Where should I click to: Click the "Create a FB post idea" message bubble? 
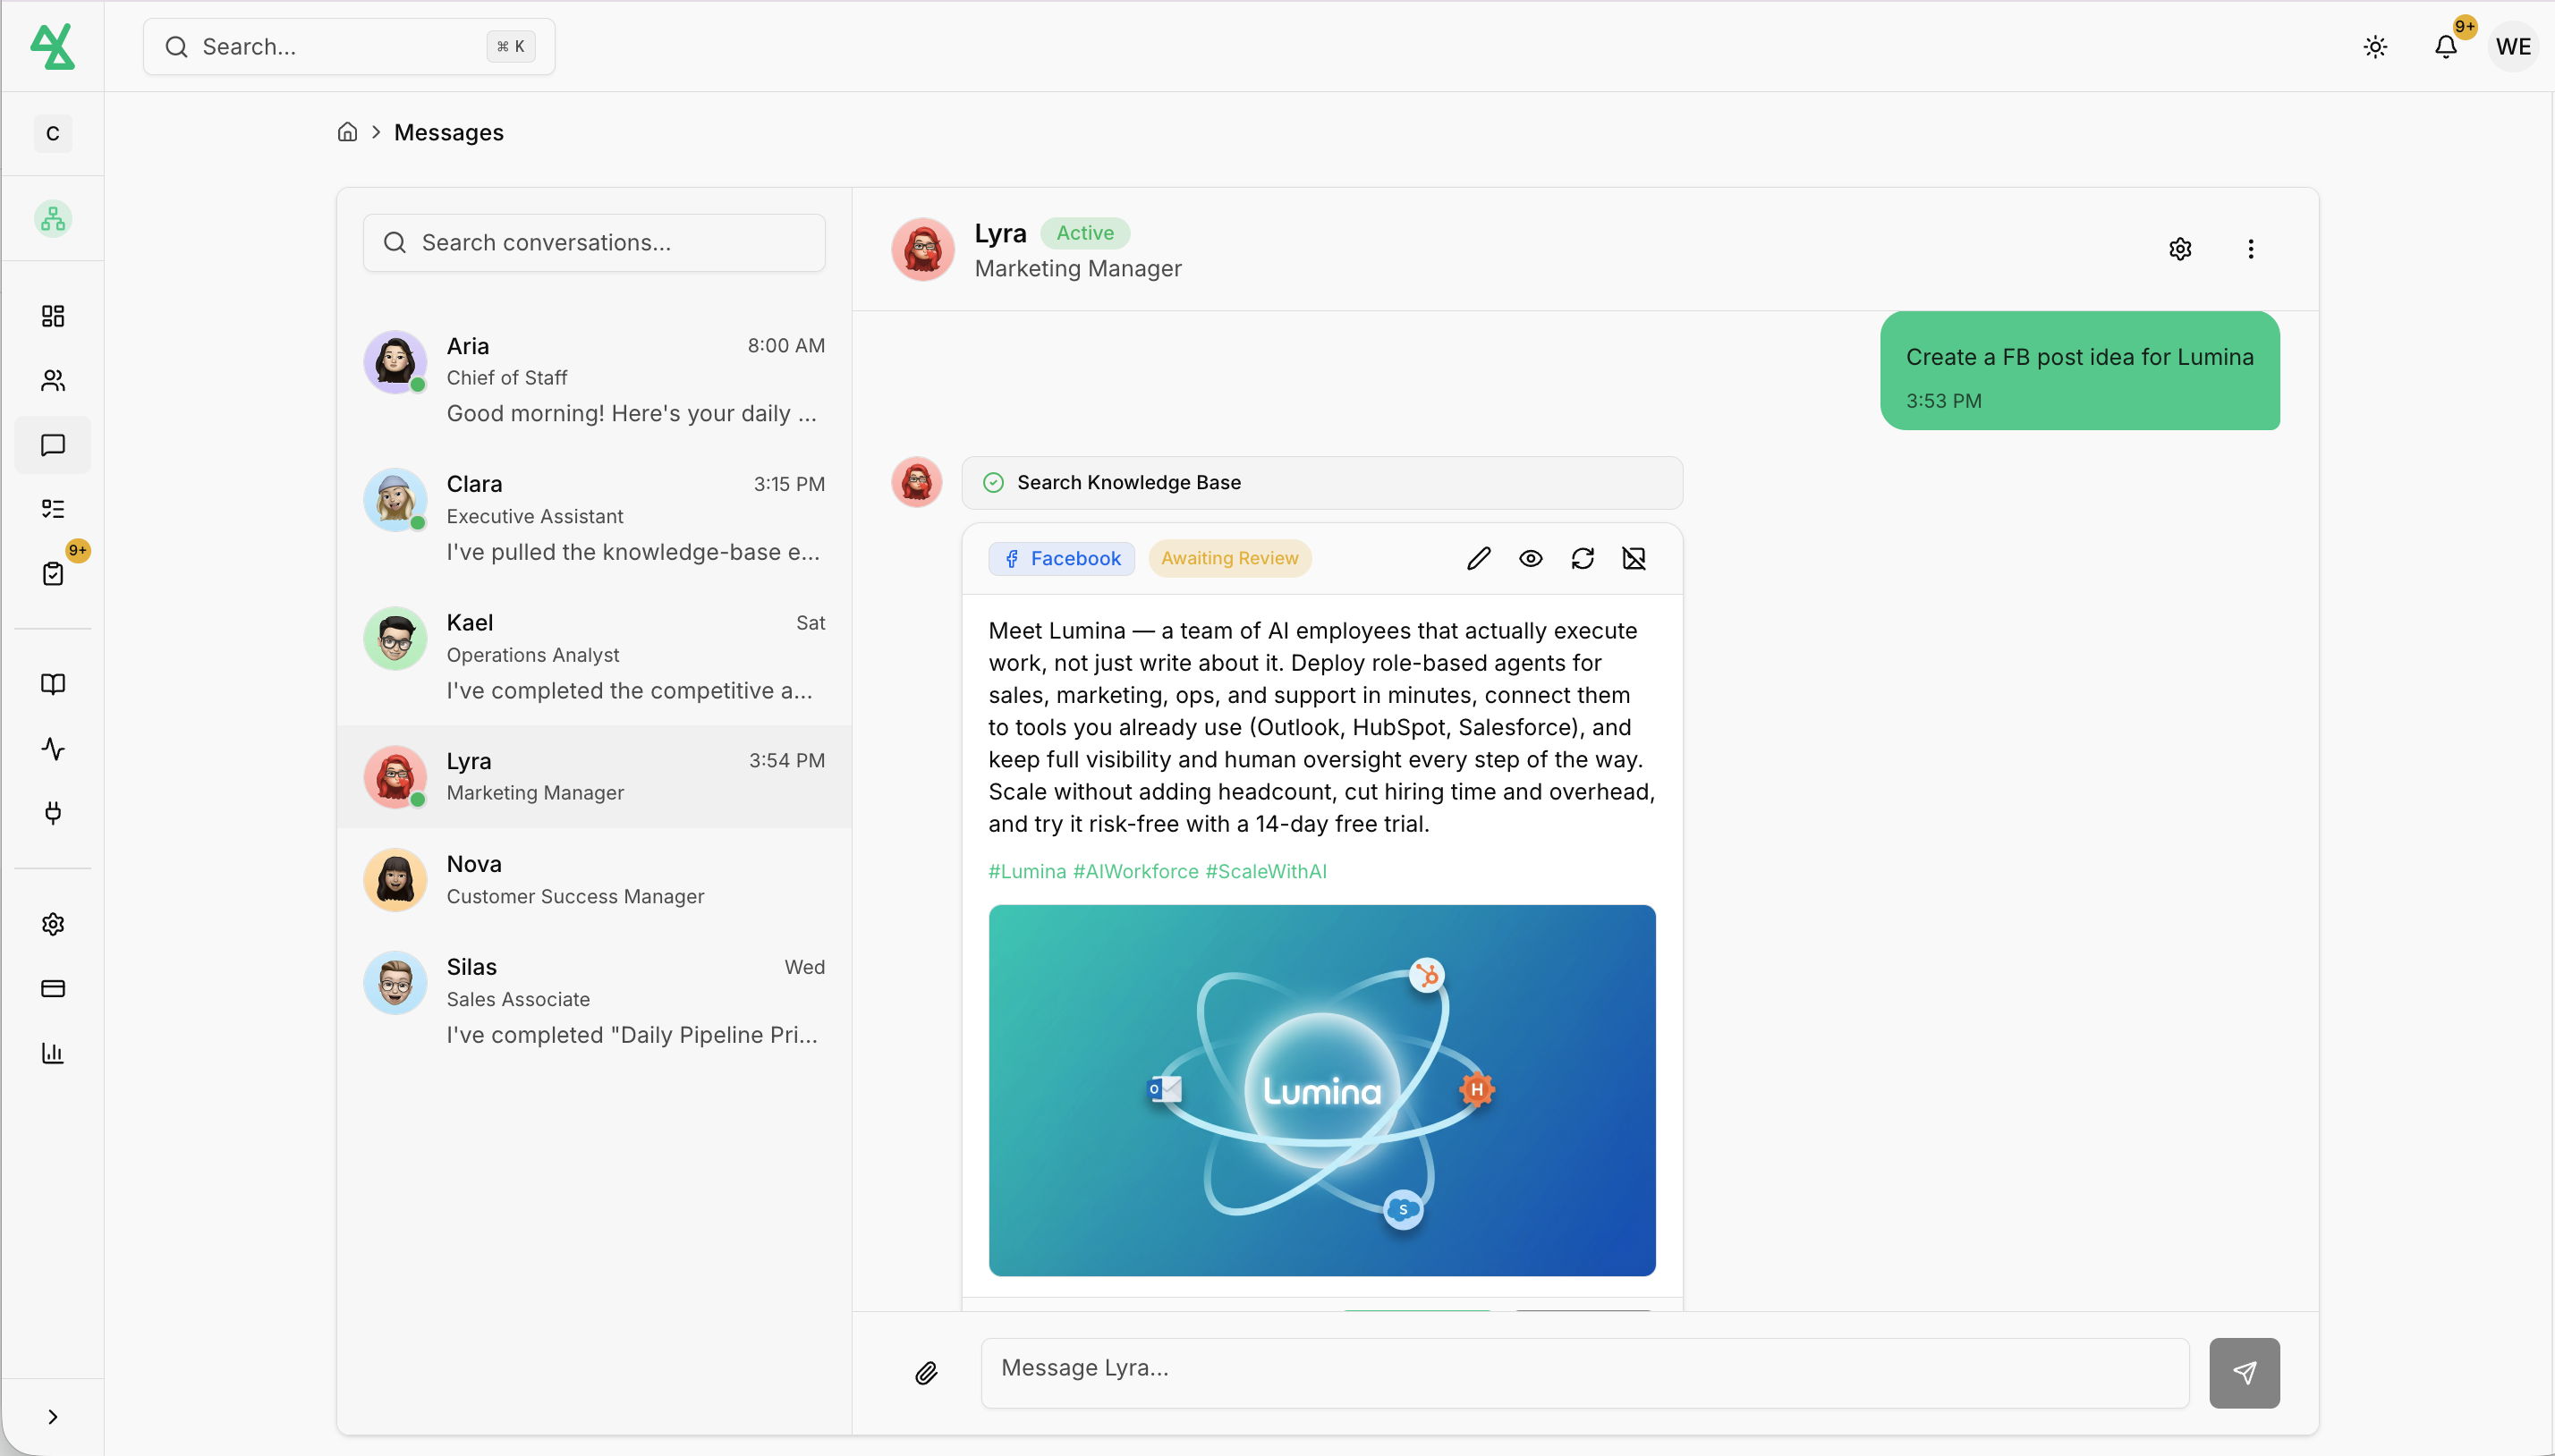point(2079,371)
